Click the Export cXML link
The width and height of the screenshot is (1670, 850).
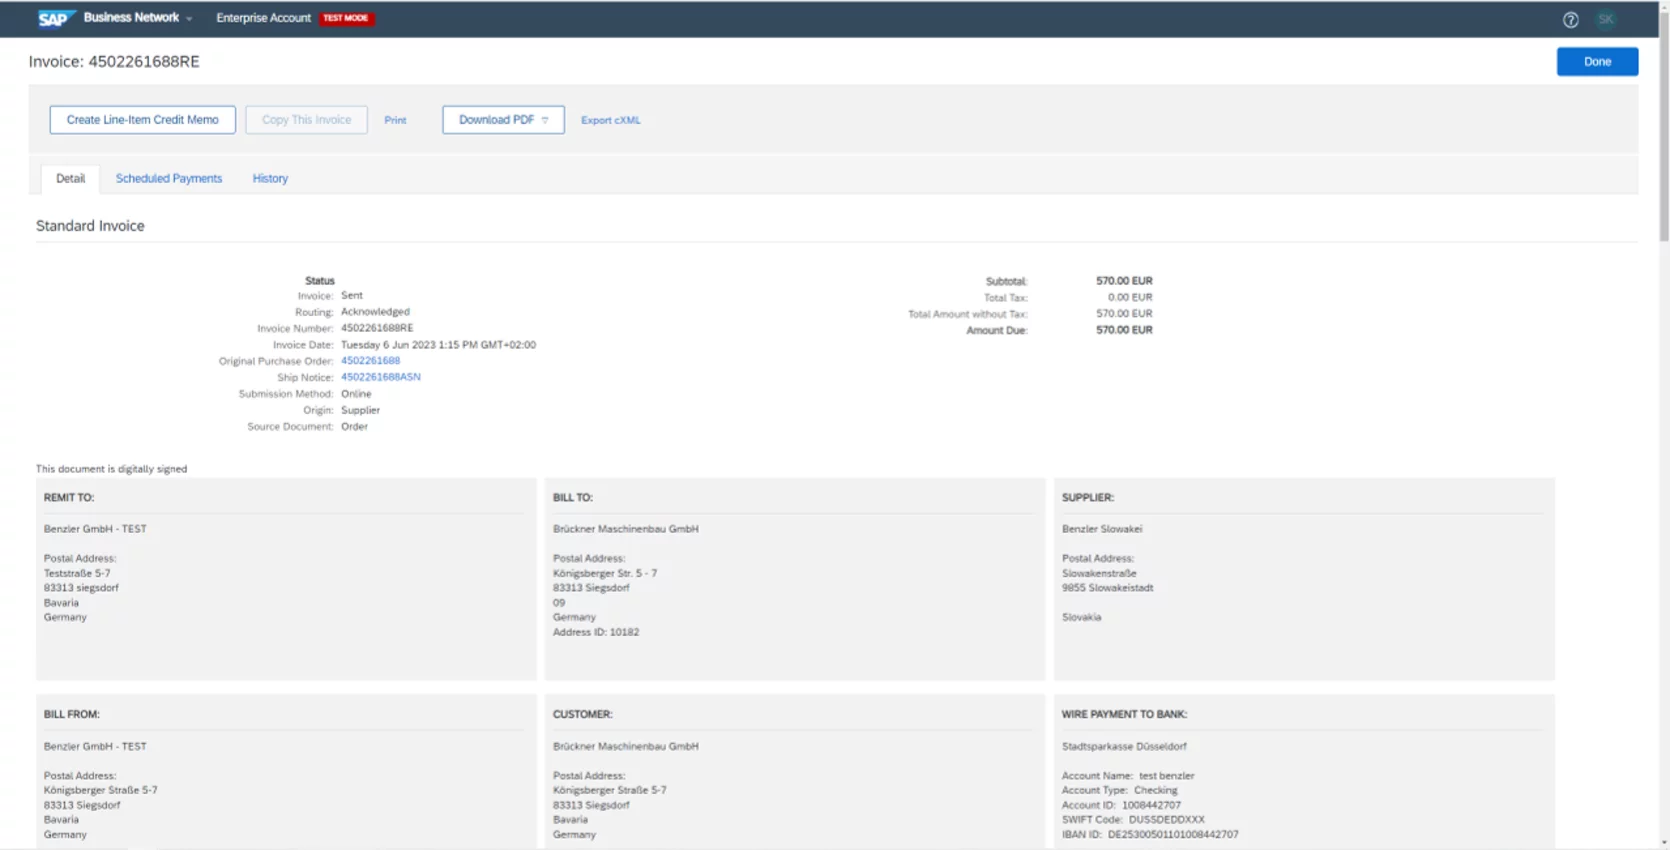(x=610, y=120)
